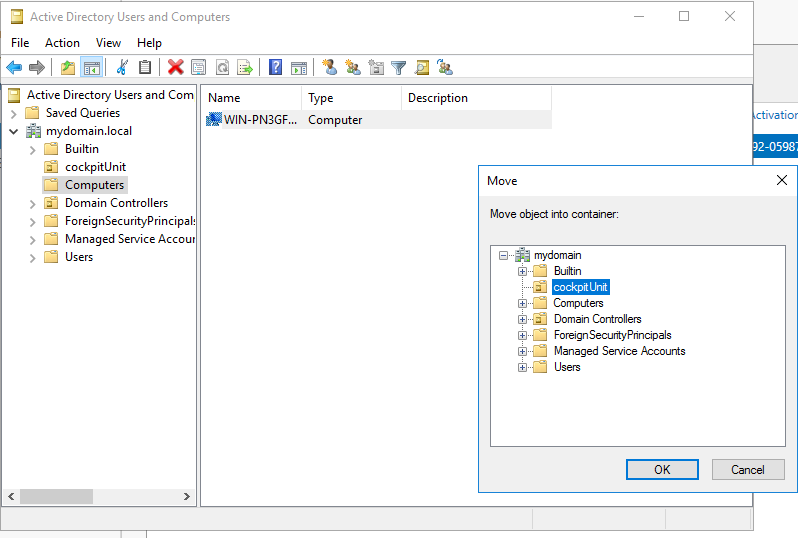Expand Users in the left tree
798x538 pixels.
(33, 258)
